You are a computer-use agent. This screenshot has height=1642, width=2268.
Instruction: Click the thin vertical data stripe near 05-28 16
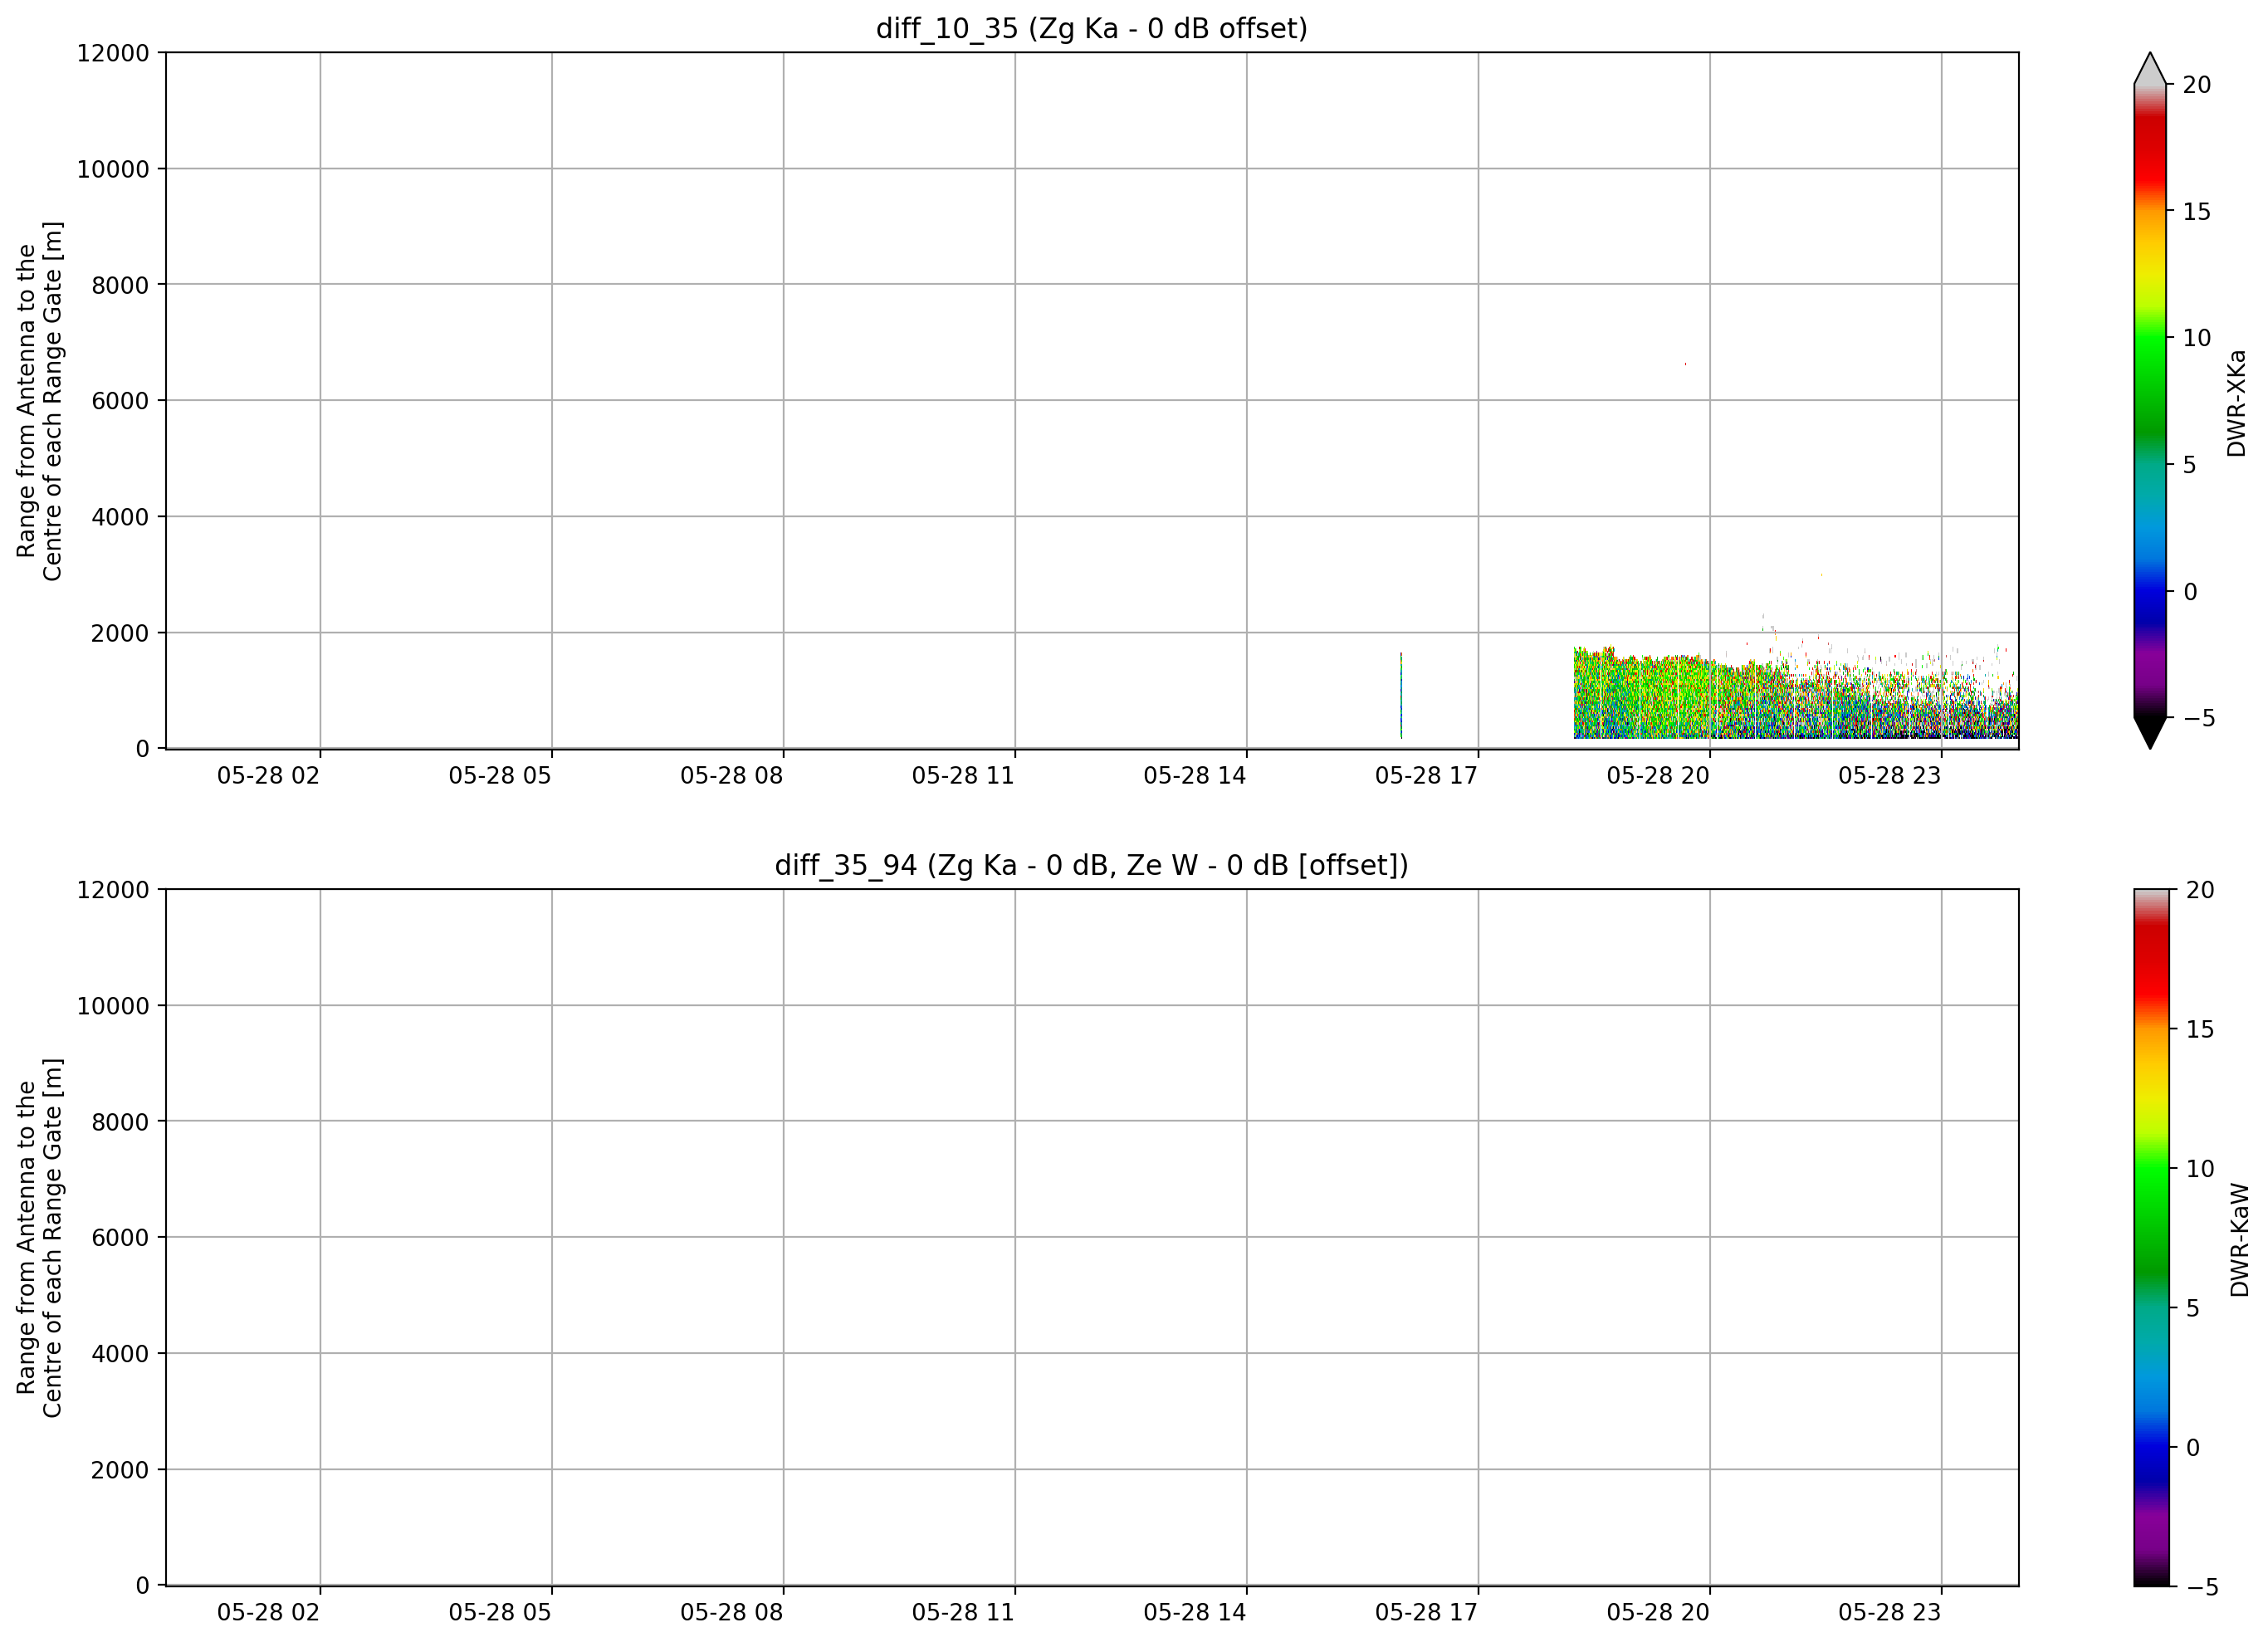point(1401,696)
